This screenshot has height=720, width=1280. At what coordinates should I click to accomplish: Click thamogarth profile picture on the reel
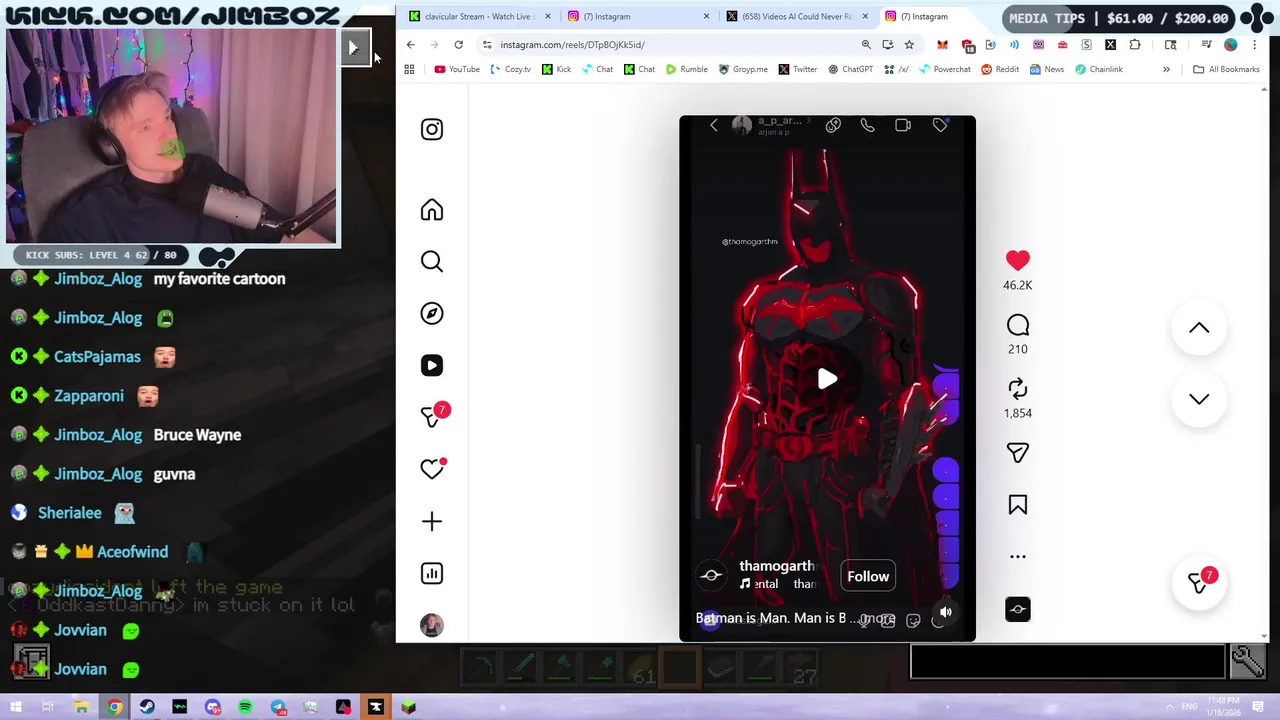(x=711, y=575)
